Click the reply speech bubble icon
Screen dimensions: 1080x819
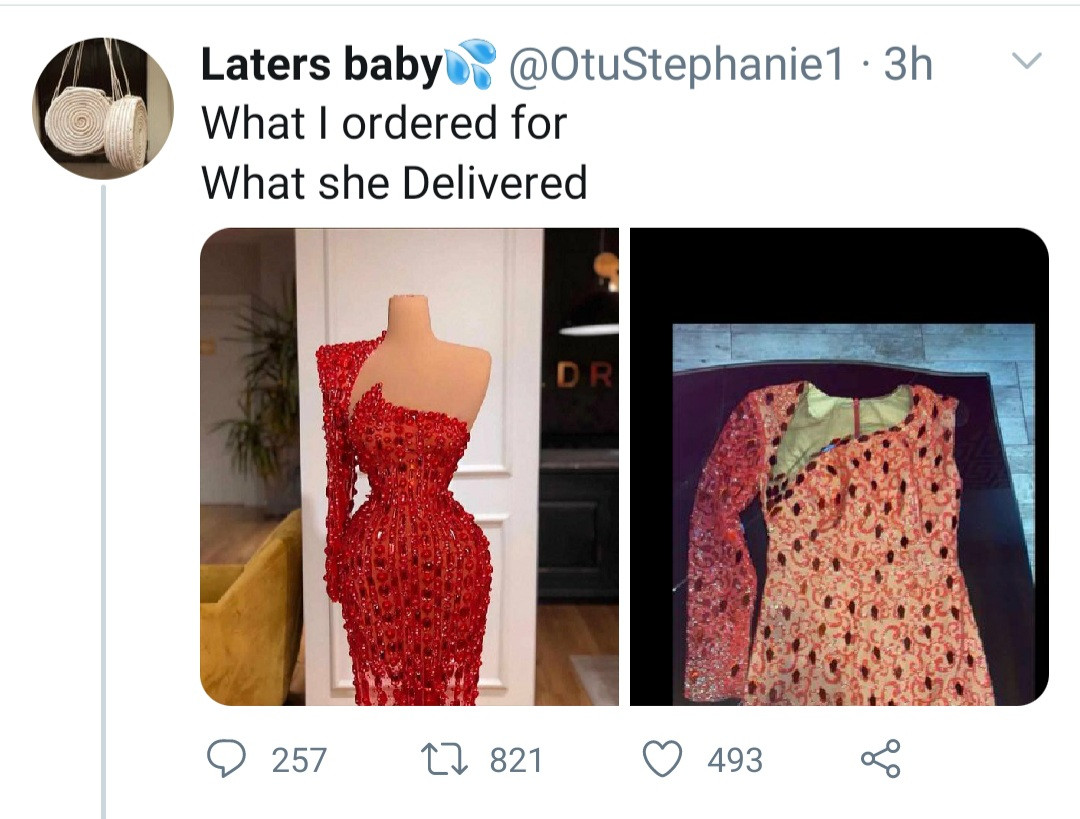click(227, 759)
